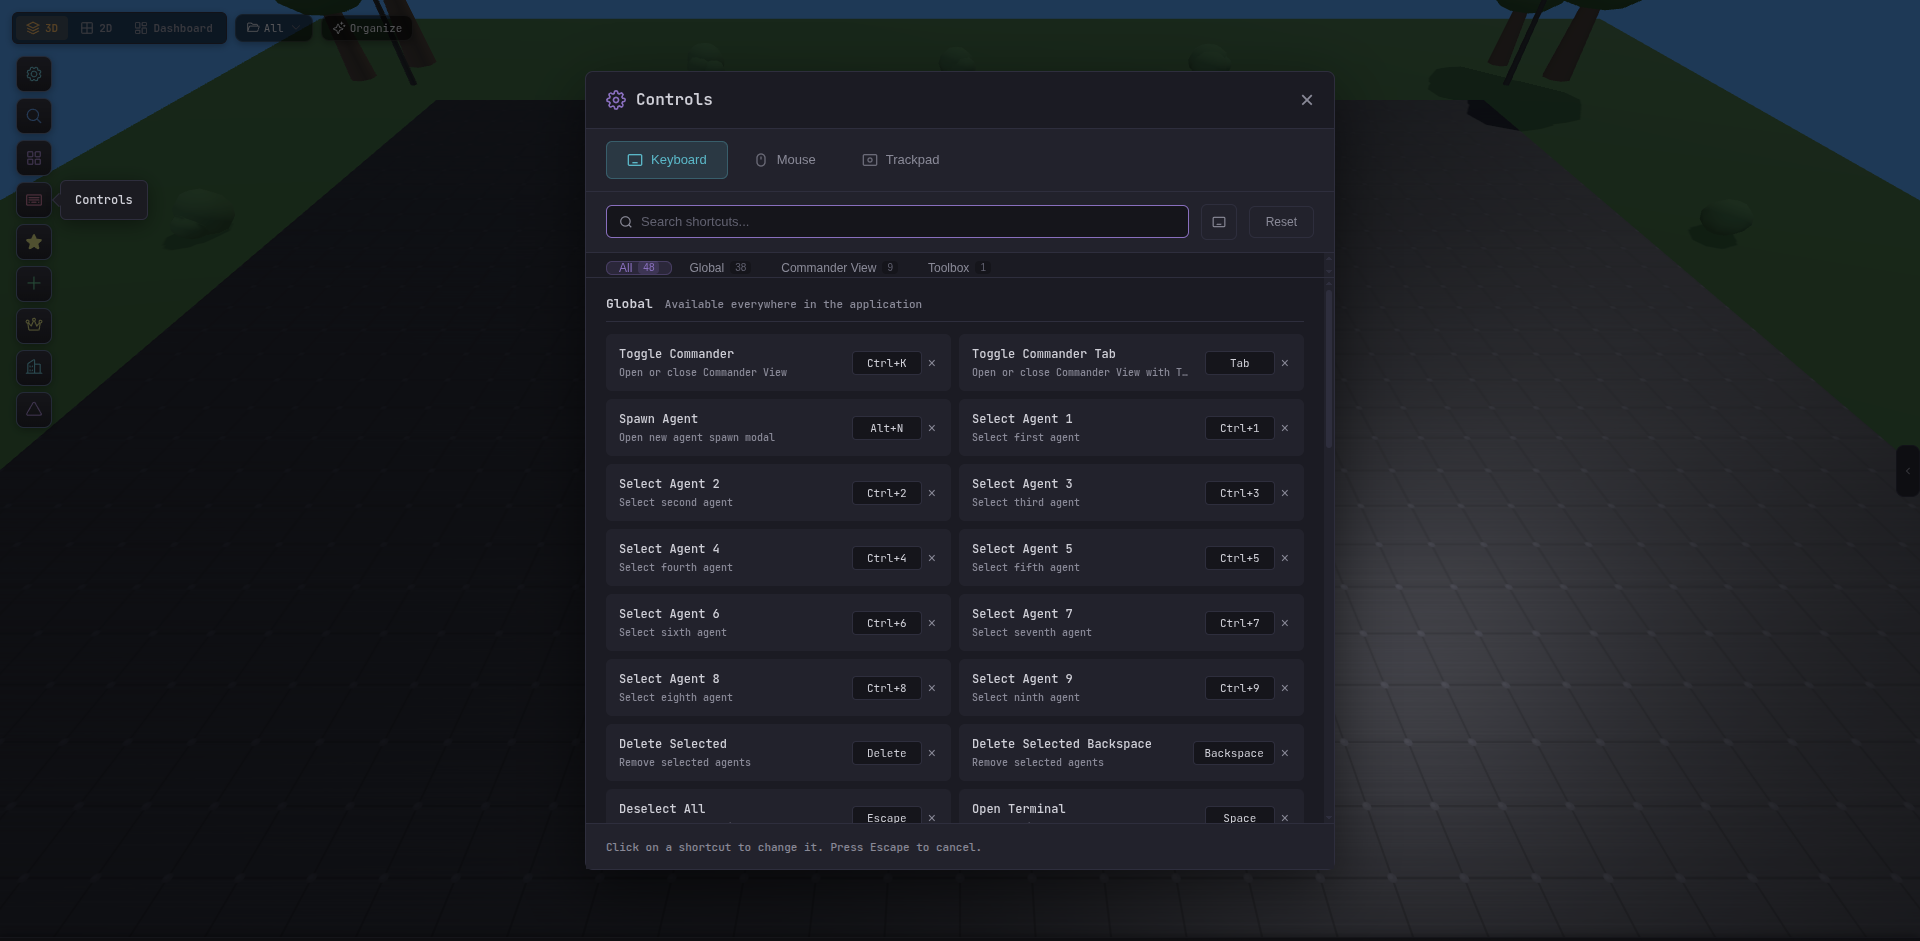Filter by Global category

(x=719, y=268)
